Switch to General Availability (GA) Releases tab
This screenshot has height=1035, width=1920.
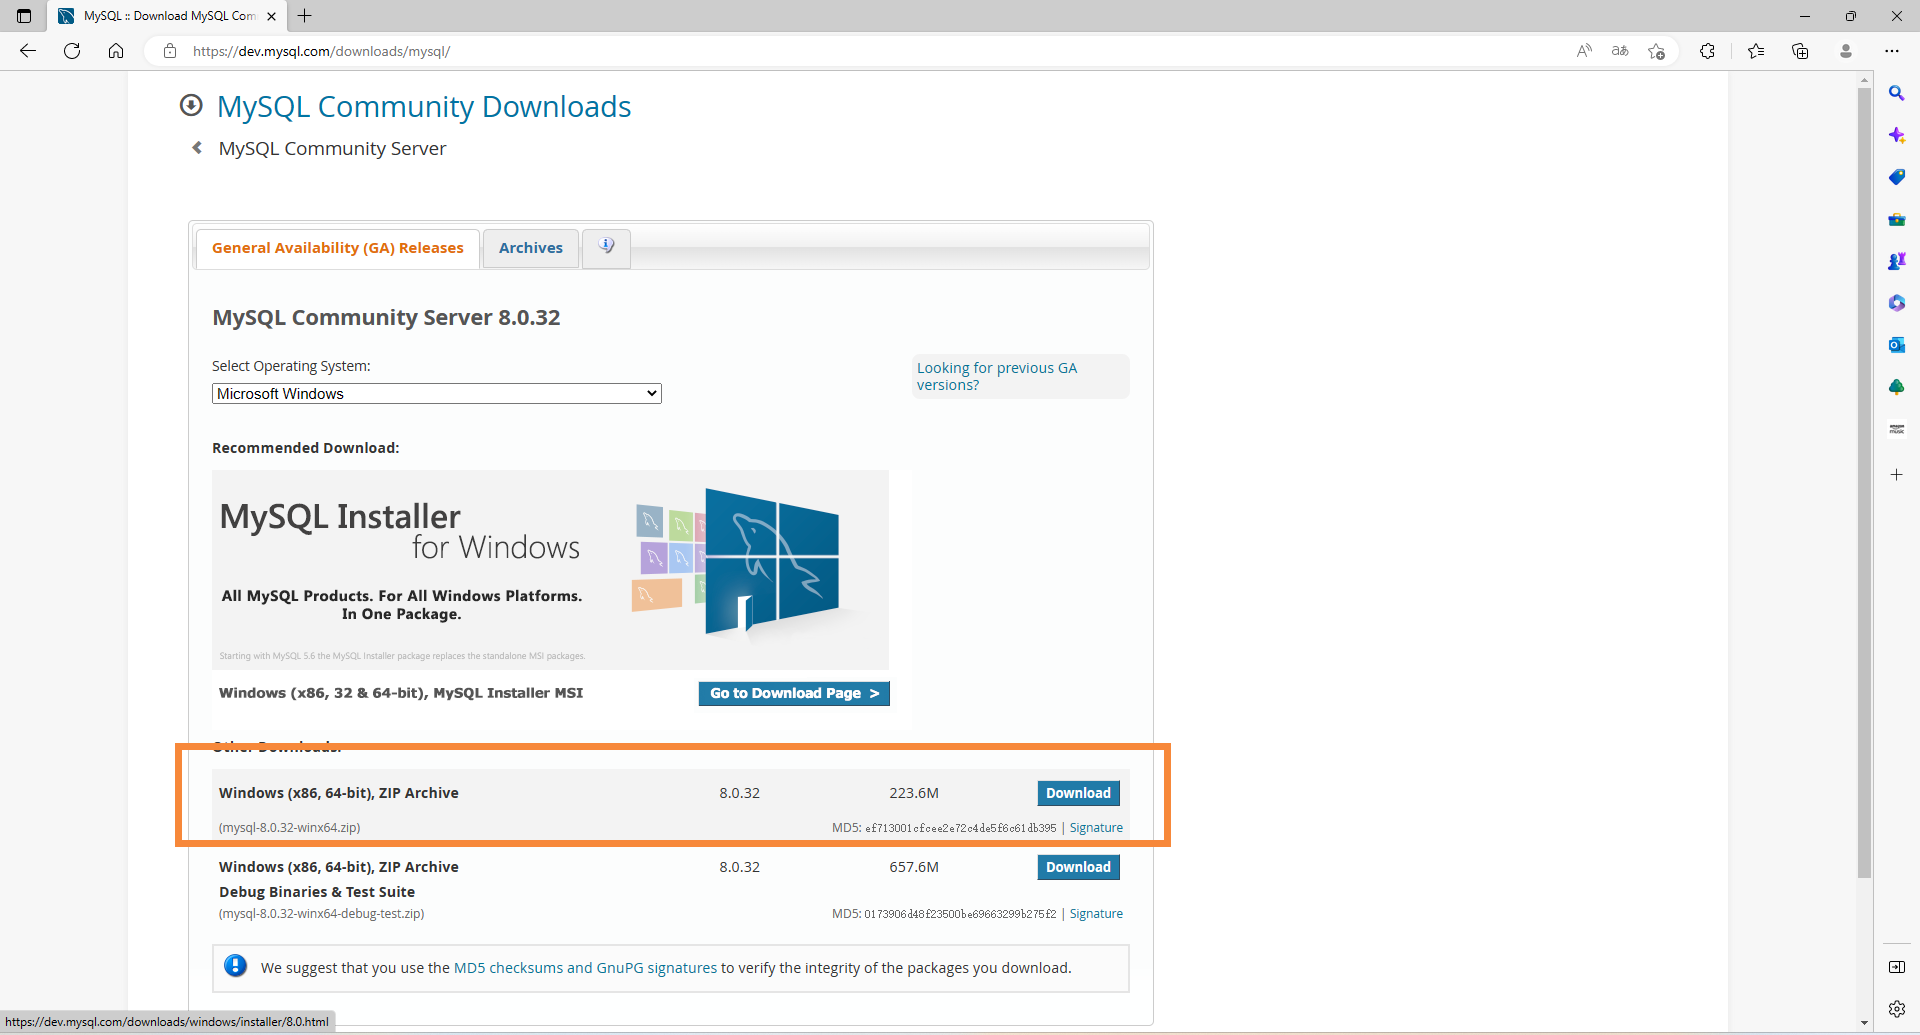337,248
